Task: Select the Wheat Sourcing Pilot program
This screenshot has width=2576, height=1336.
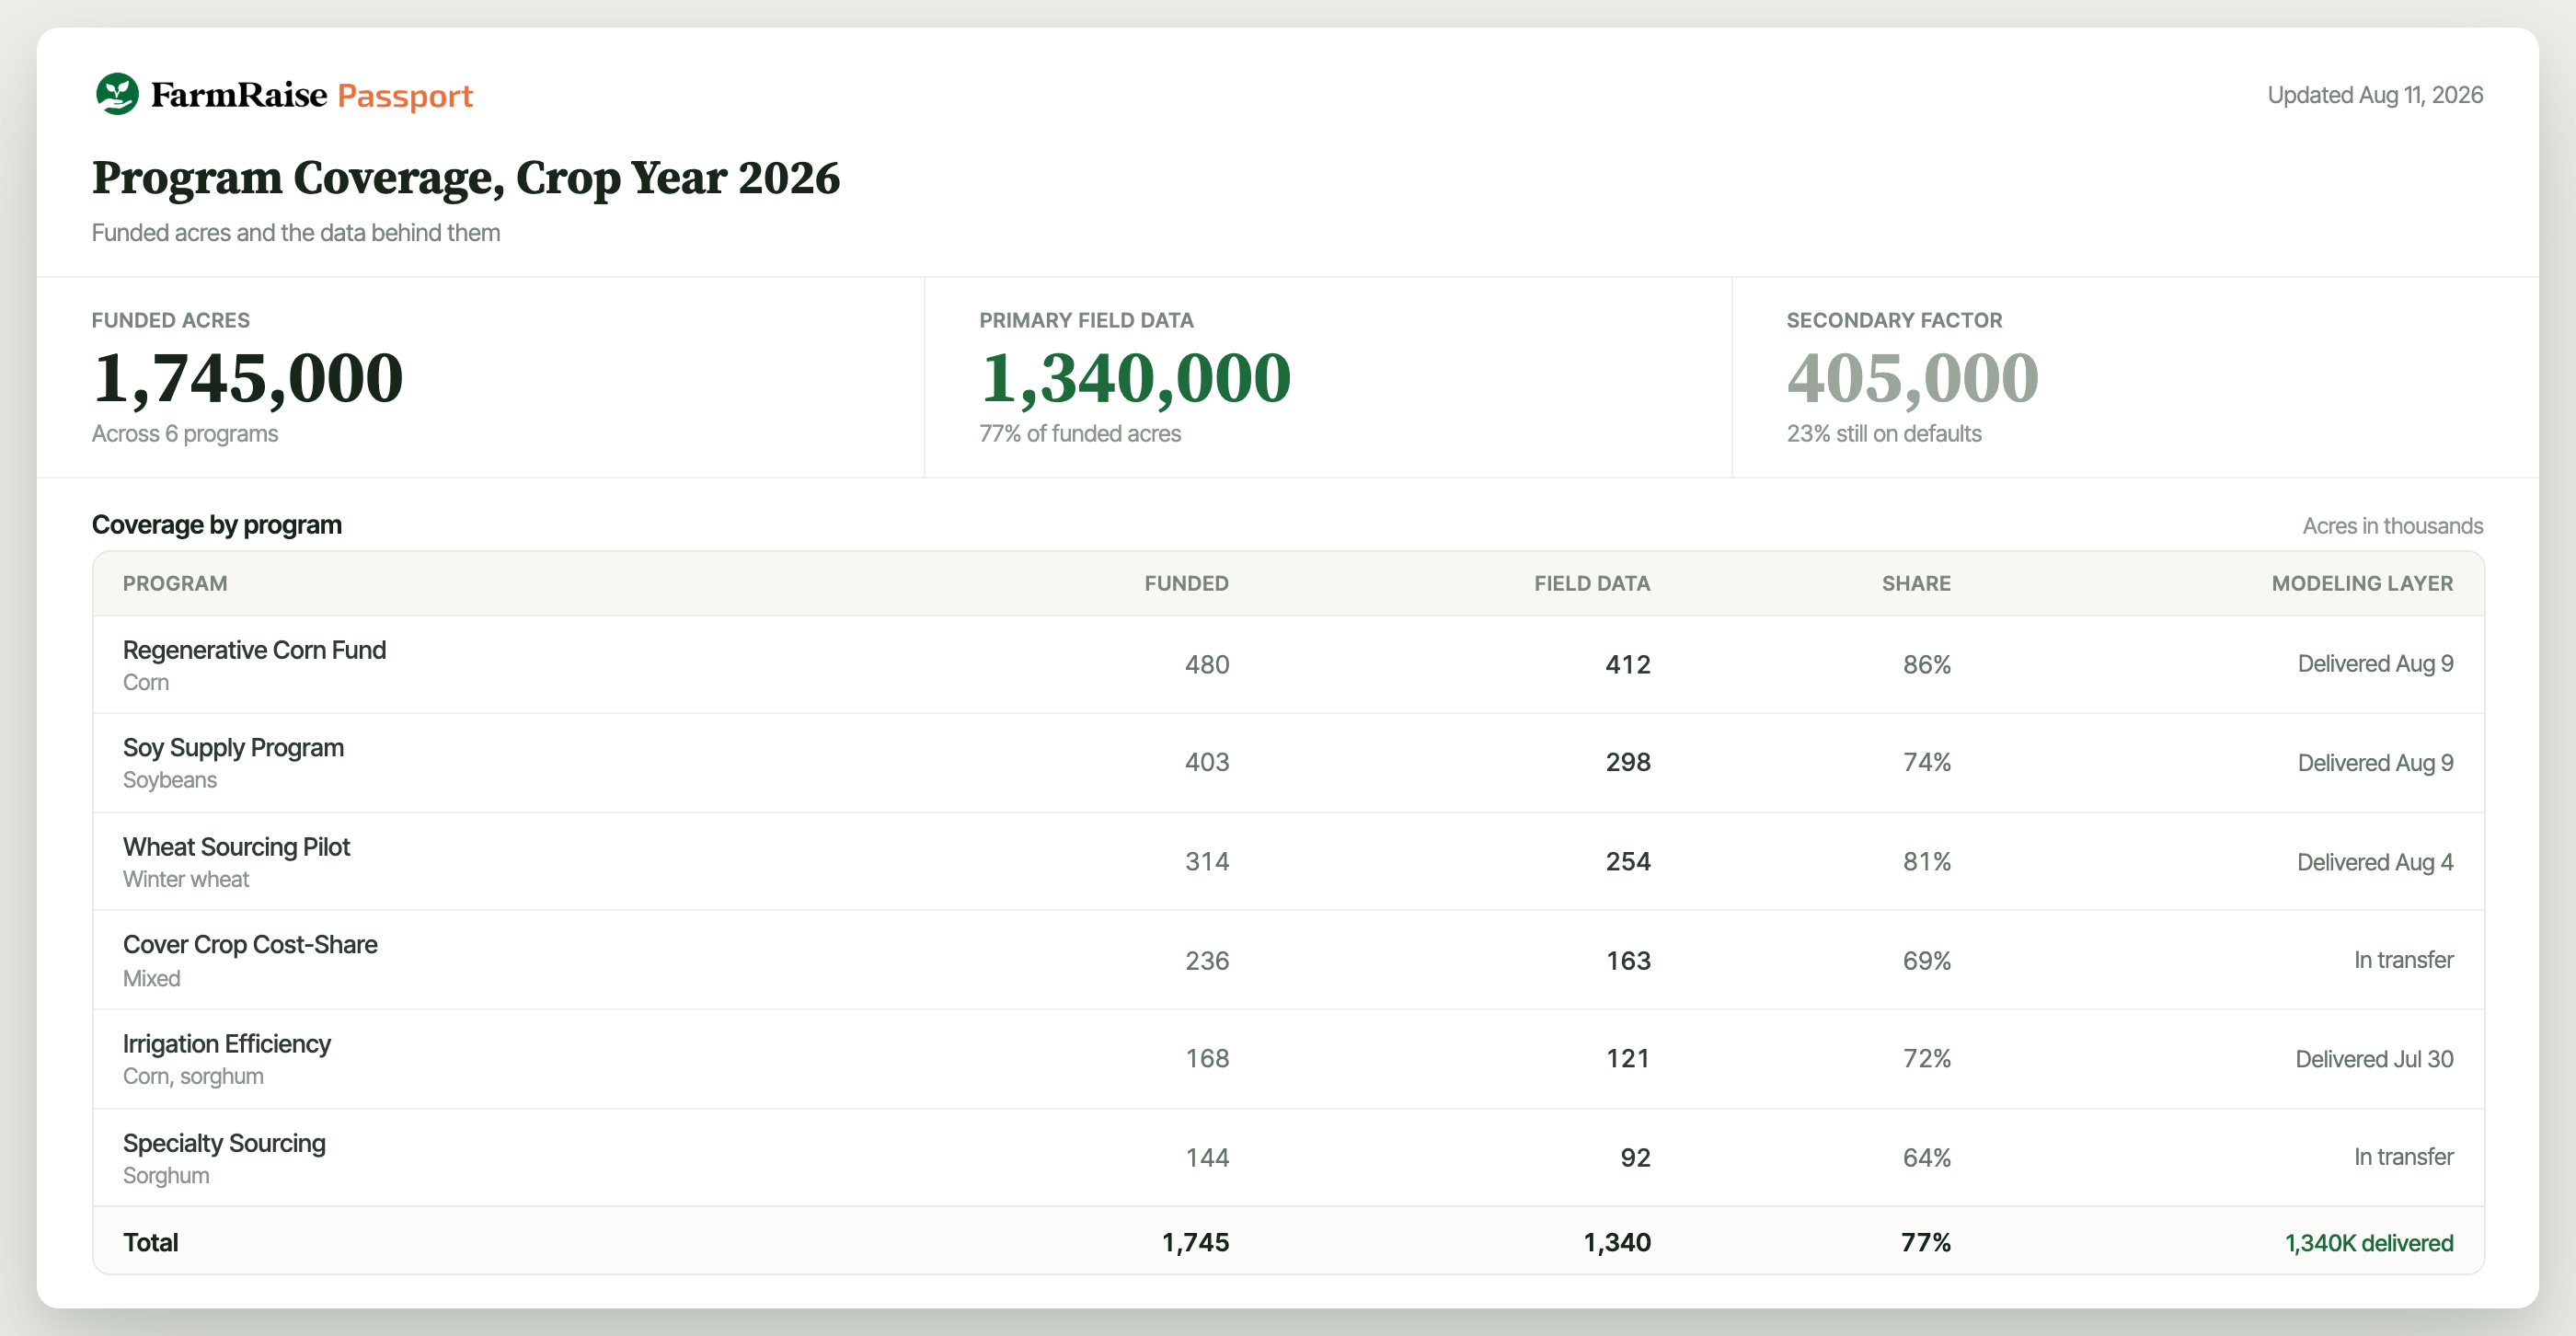Action: 236,847
